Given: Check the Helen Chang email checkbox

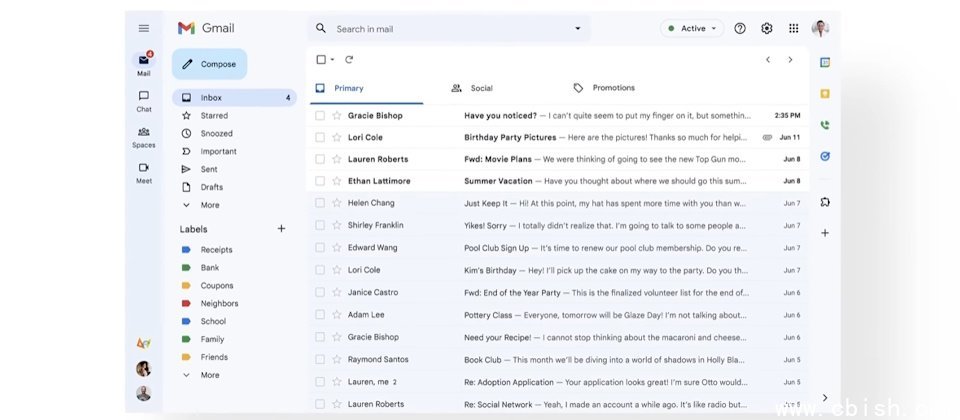Looking at the screenshot, I should [320, 203].
